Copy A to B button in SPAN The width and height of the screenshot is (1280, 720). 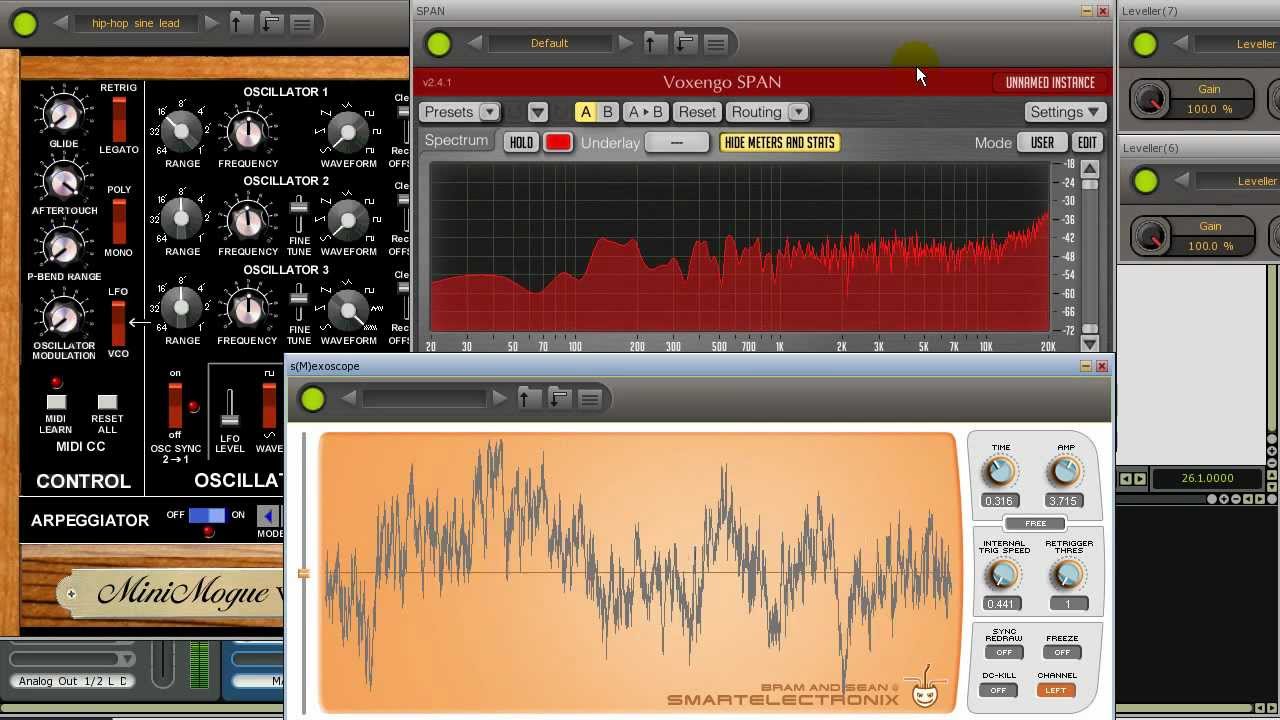tap(646, 112)
